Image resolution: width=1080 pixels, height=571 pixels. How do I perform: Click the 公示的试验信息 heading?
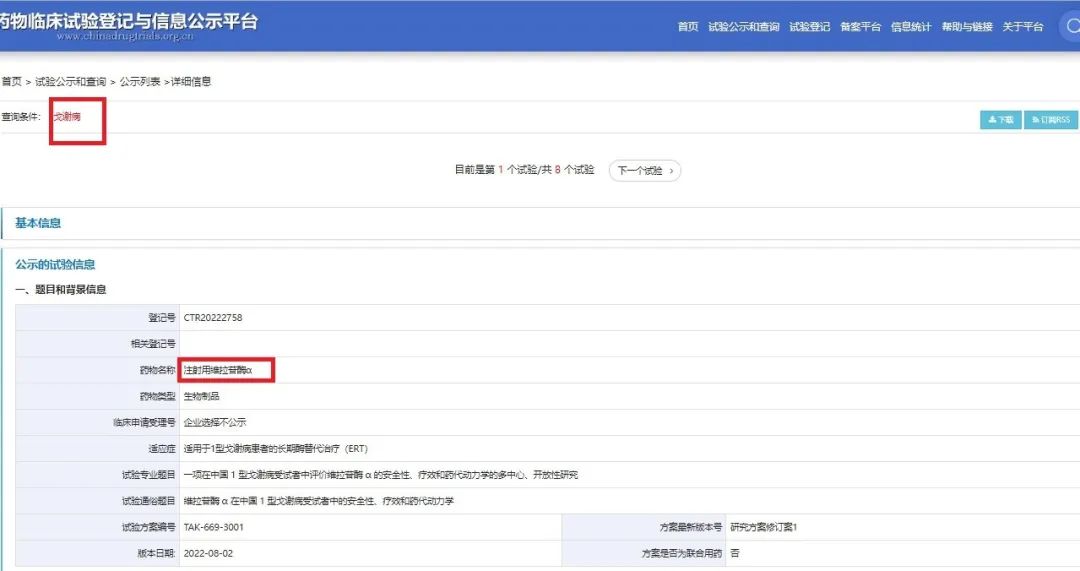tap(55, 264)
